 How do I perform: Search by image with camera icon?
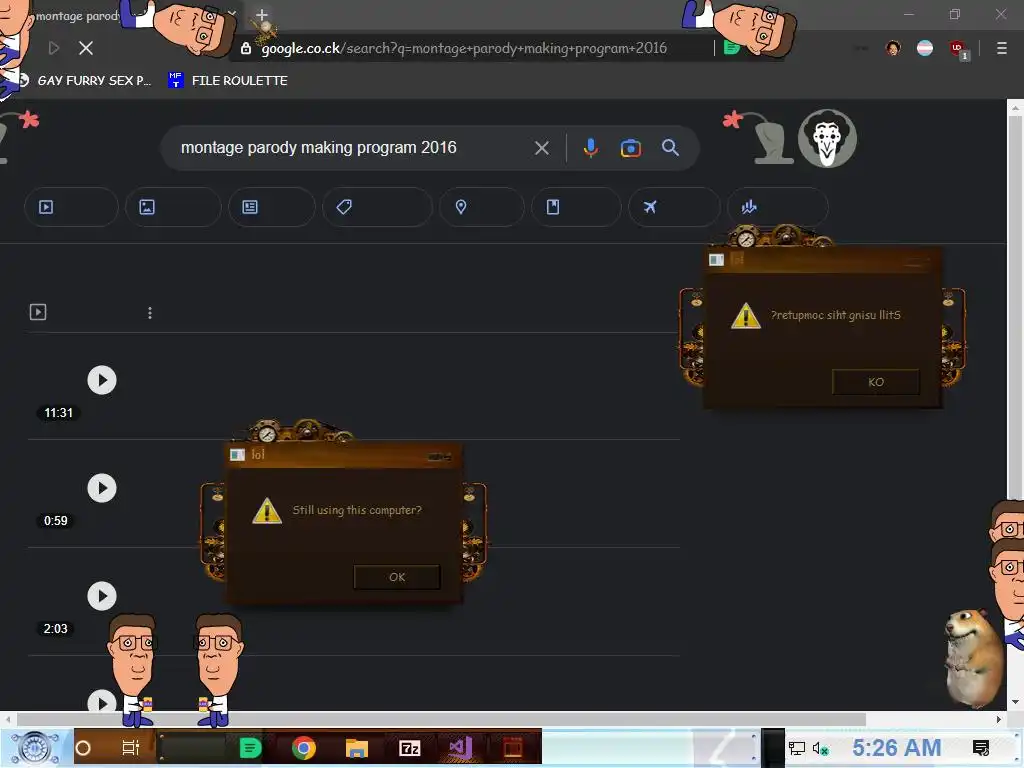[x=630, y=148]
